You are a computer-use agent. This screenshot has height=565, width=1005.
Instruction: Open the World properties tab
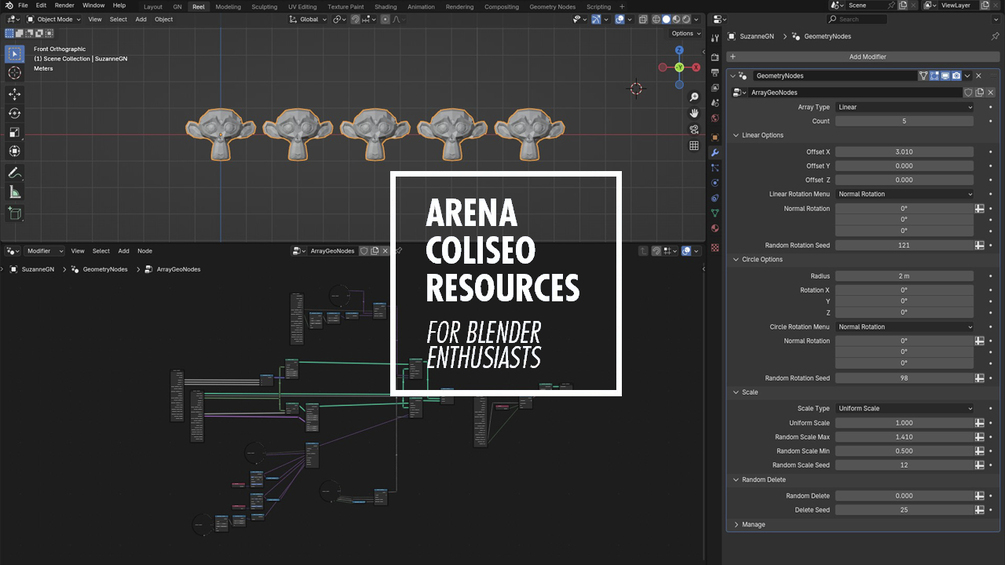715,119
